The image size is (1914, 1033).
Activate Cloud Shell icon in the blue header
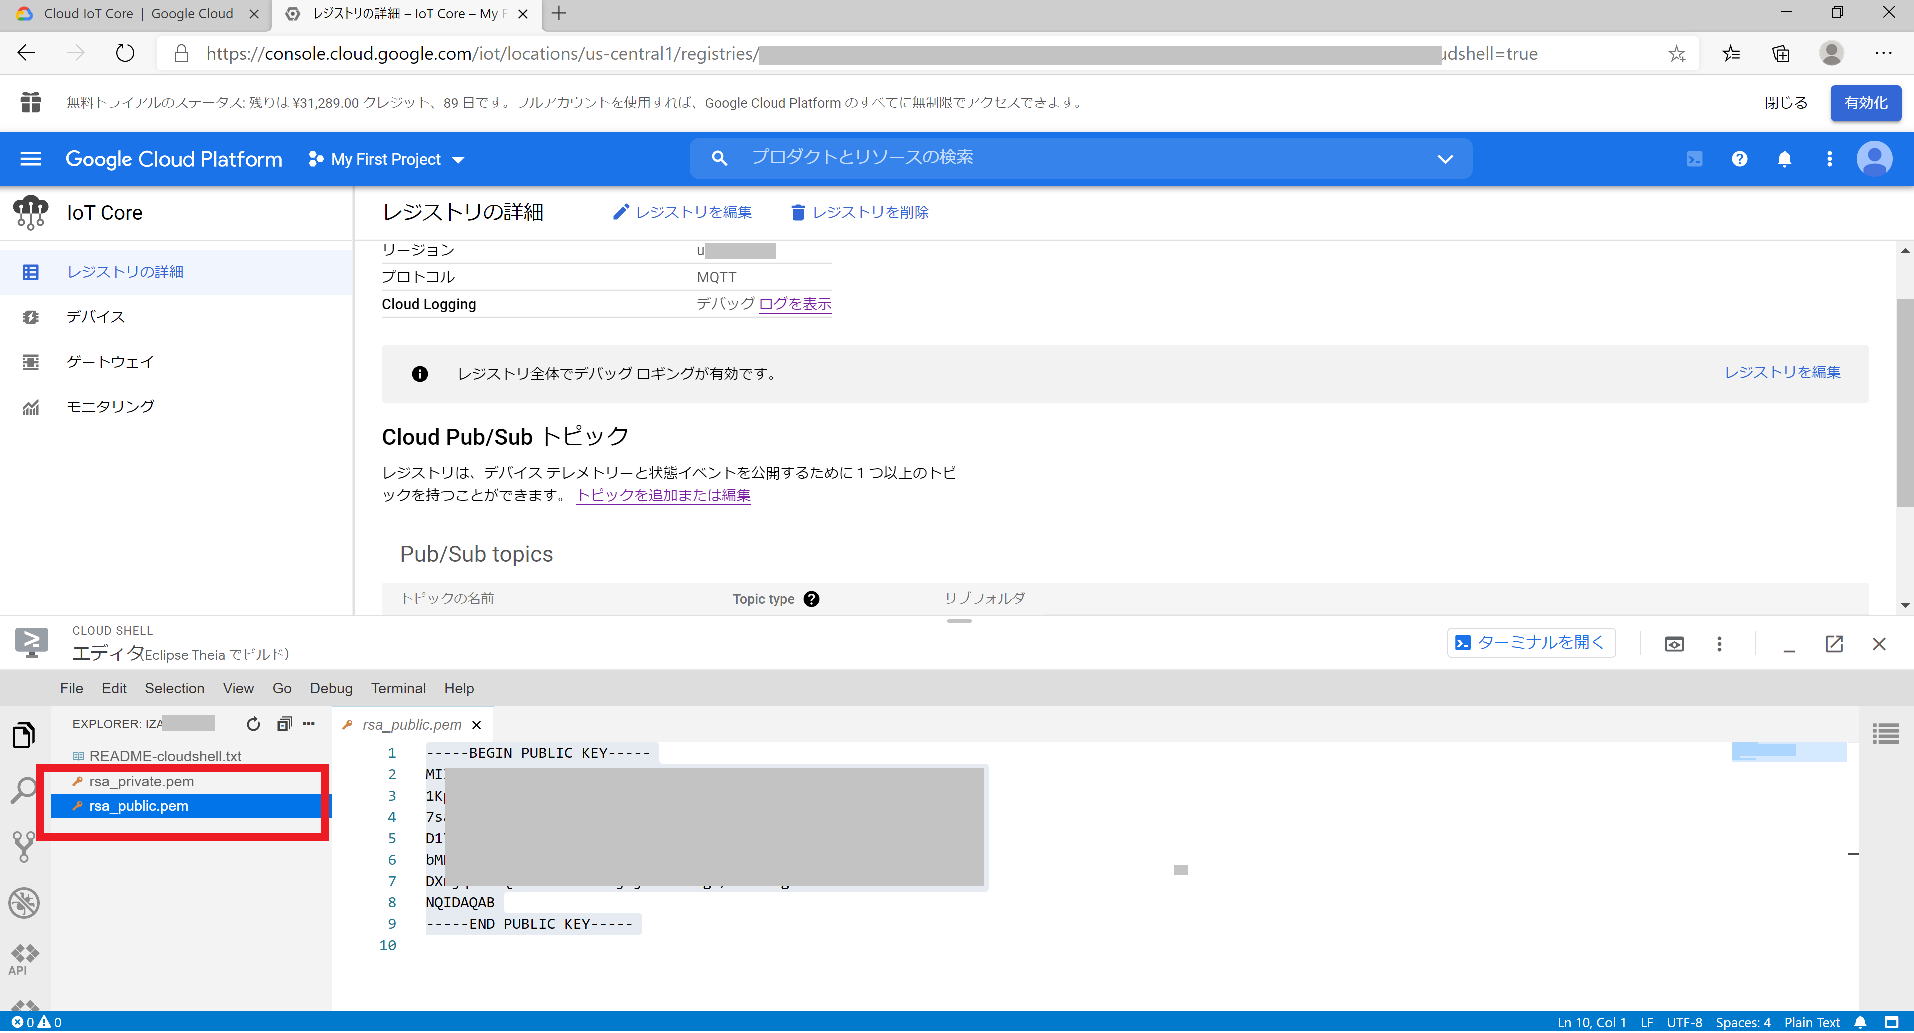(1694, 159)
